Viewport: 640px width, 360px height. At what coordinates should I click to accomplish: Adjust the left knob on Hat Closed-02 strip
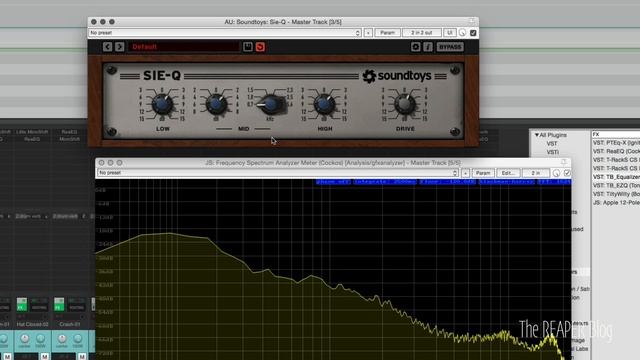point(24,338)
